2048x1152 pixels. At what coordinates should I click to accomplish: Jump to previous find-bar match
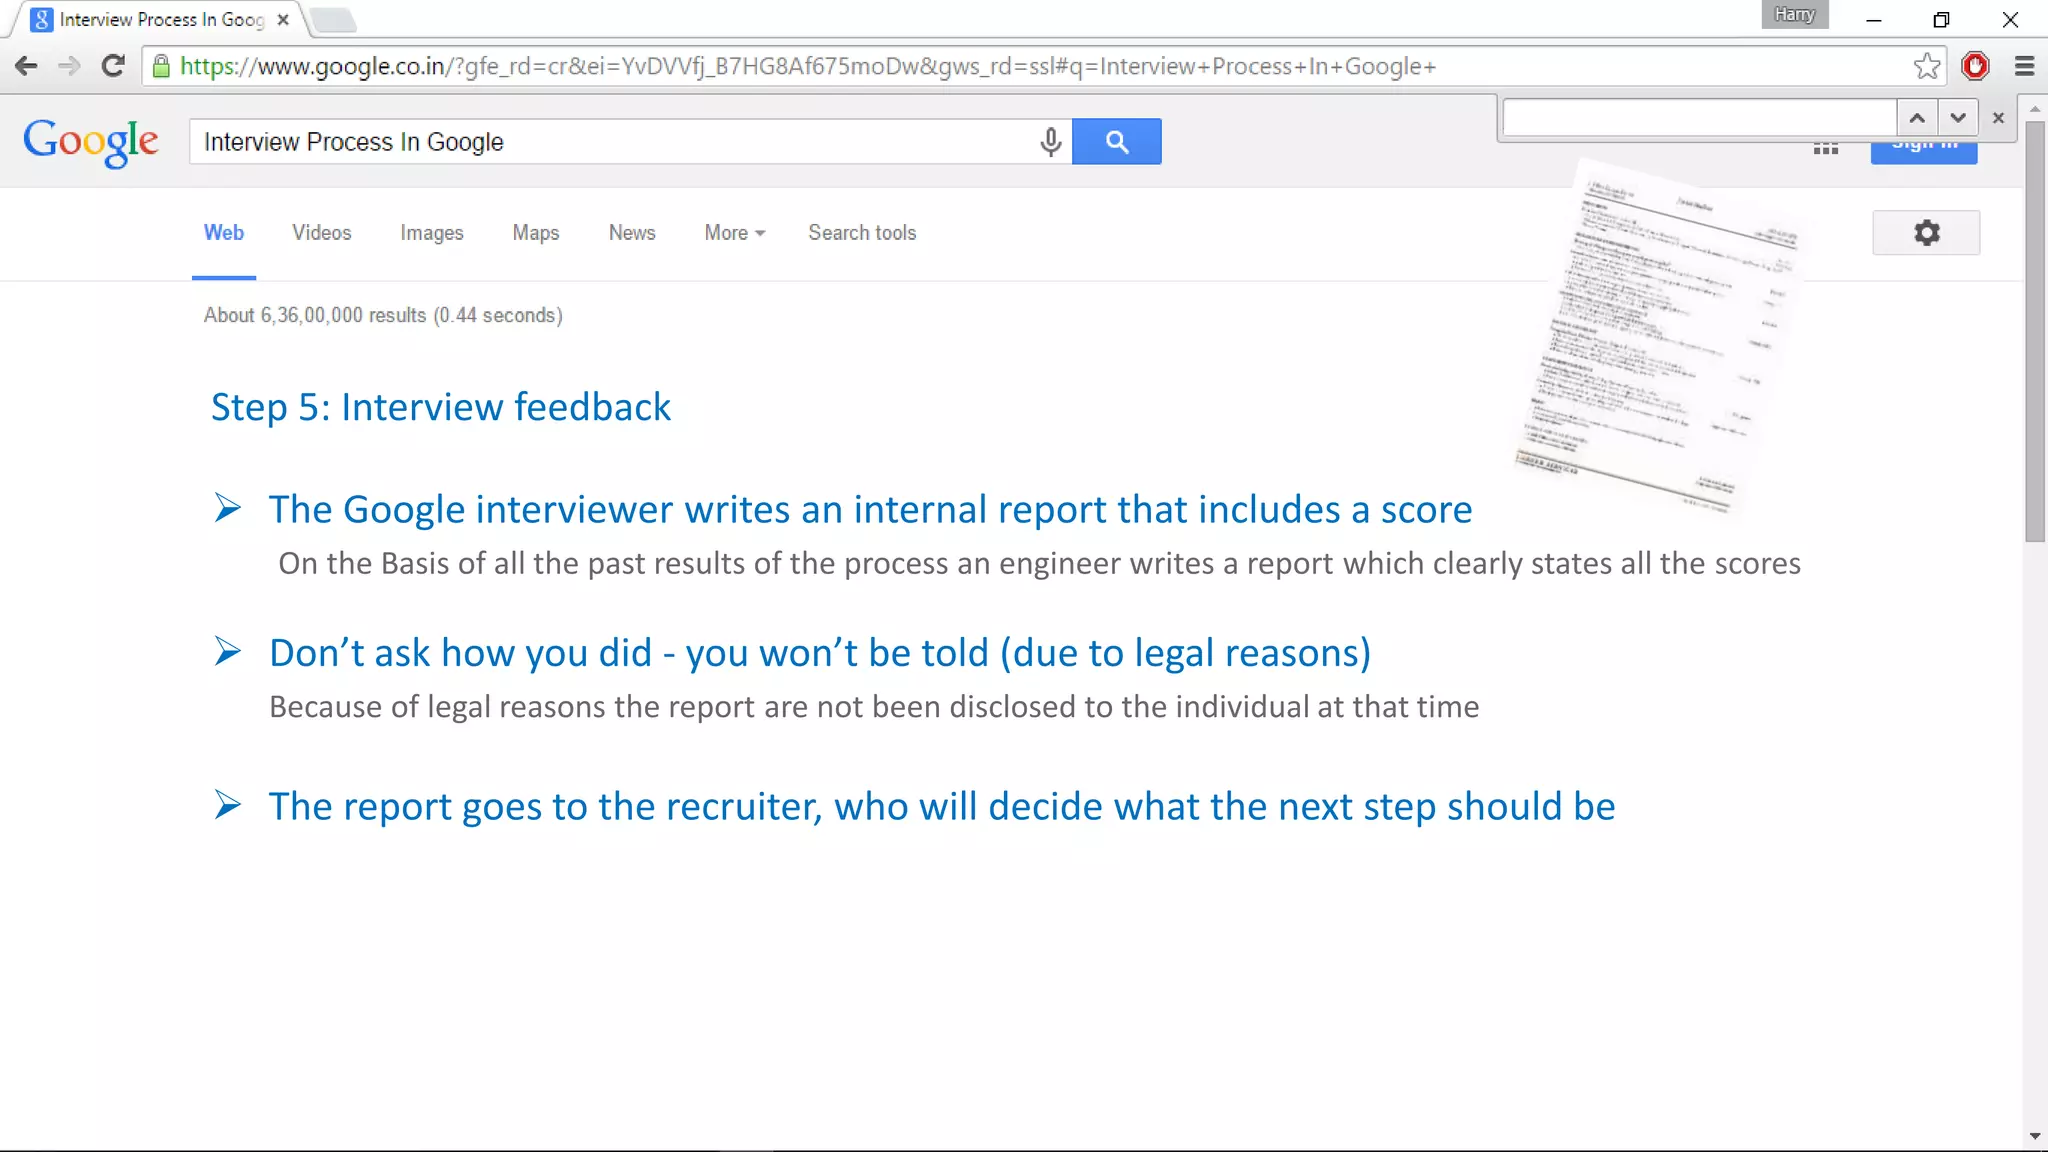[1917, 118]
